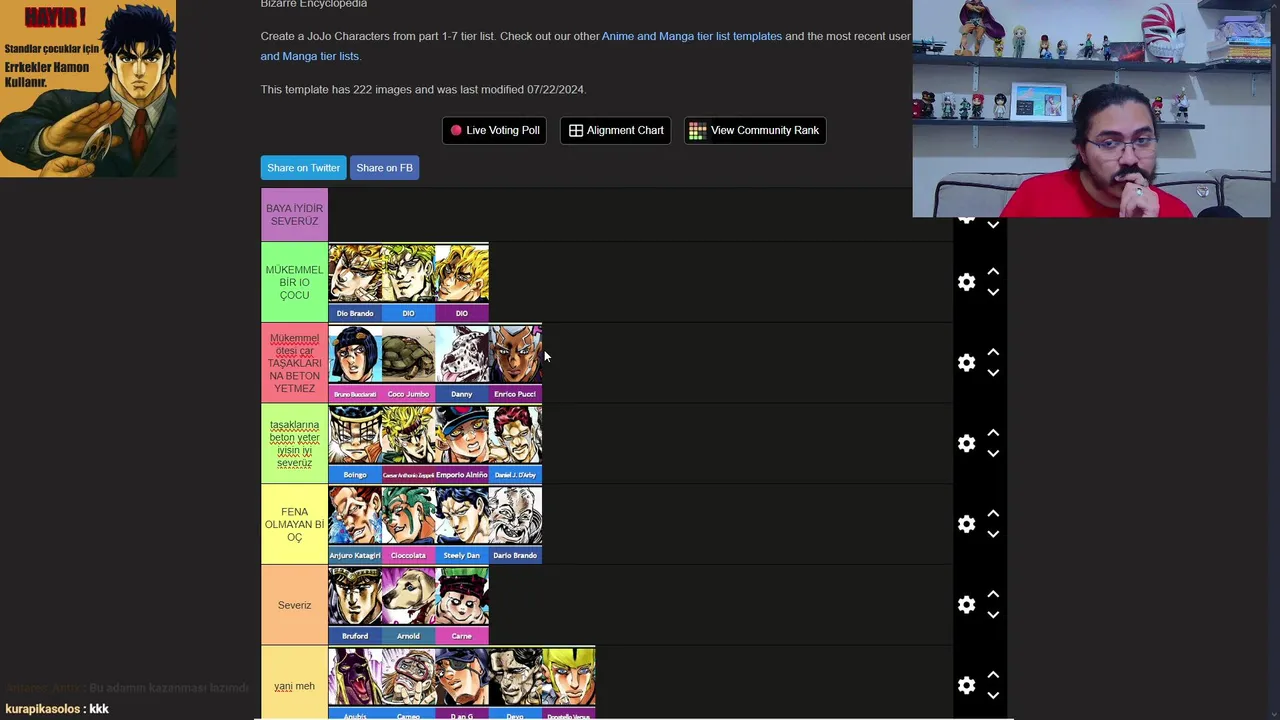The height and width of the screenshot is (720, 1280).
Task: Click the 'iyi severuz' light green tier label
Action: pyautogui.click(x=294, y=444)
